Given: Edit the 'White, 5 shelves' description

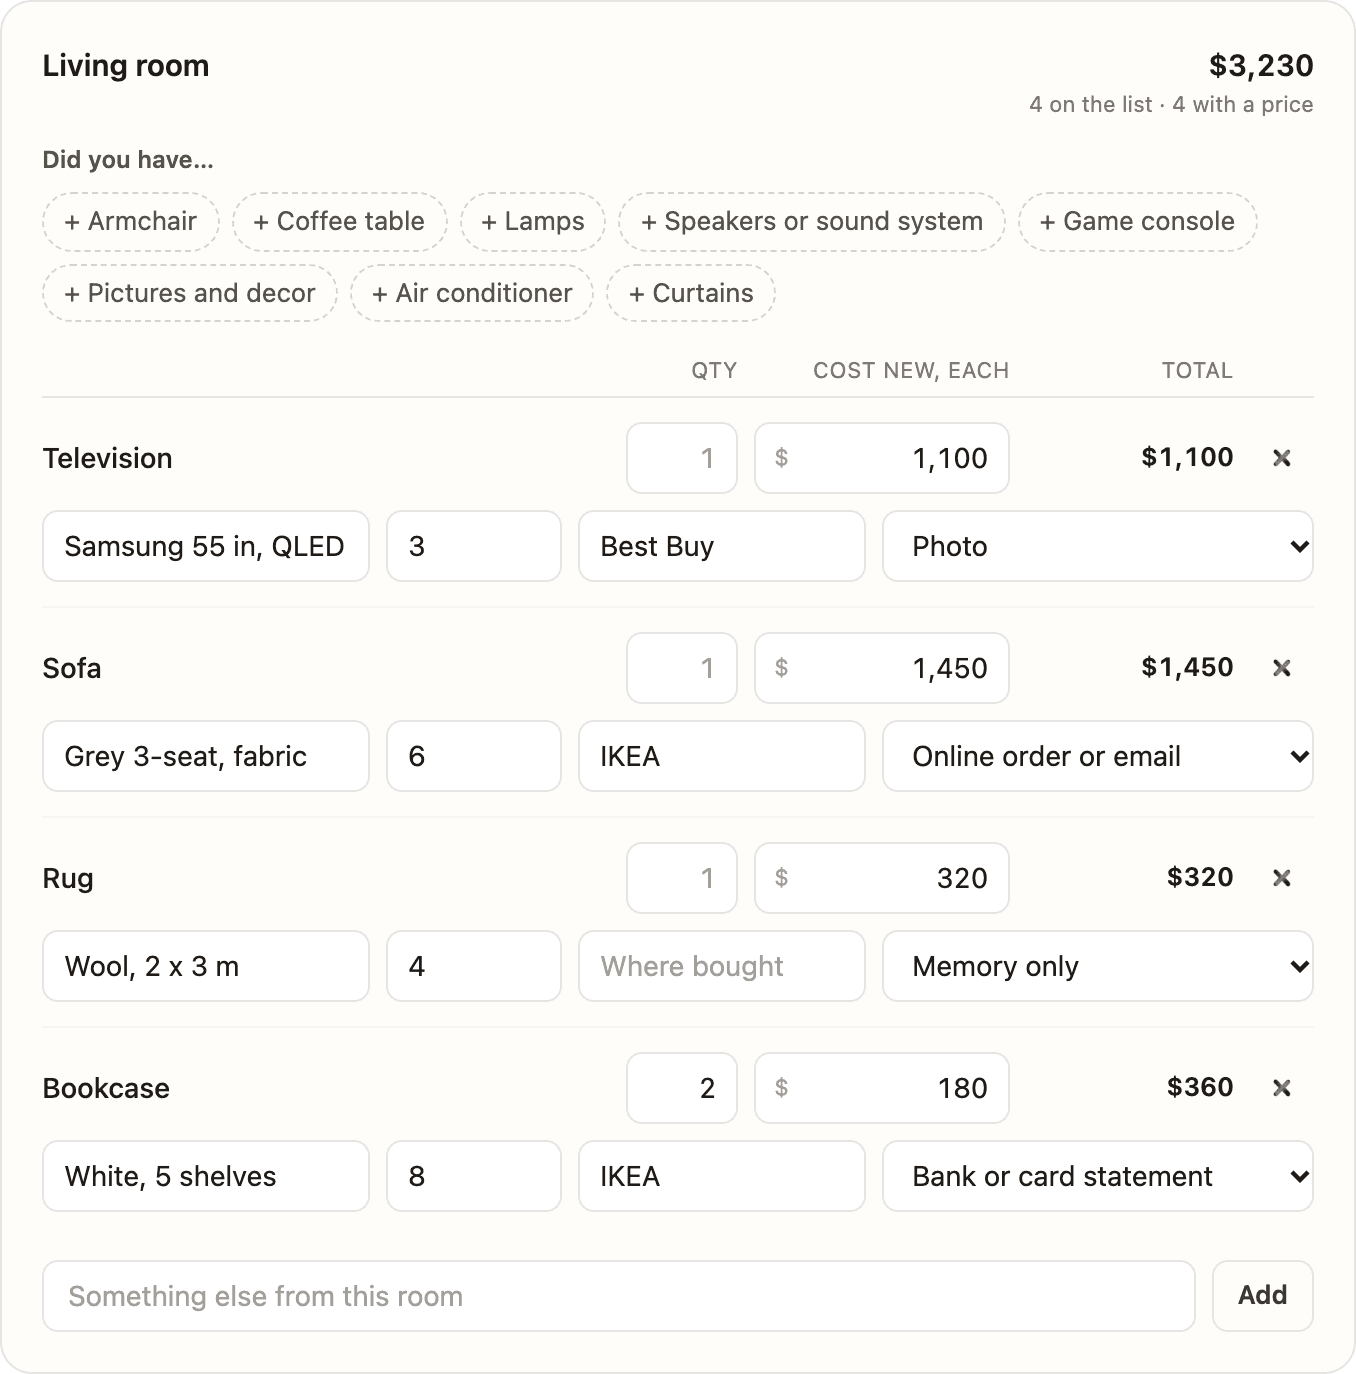Looking at the screenshot, I should click(206, 1176).
